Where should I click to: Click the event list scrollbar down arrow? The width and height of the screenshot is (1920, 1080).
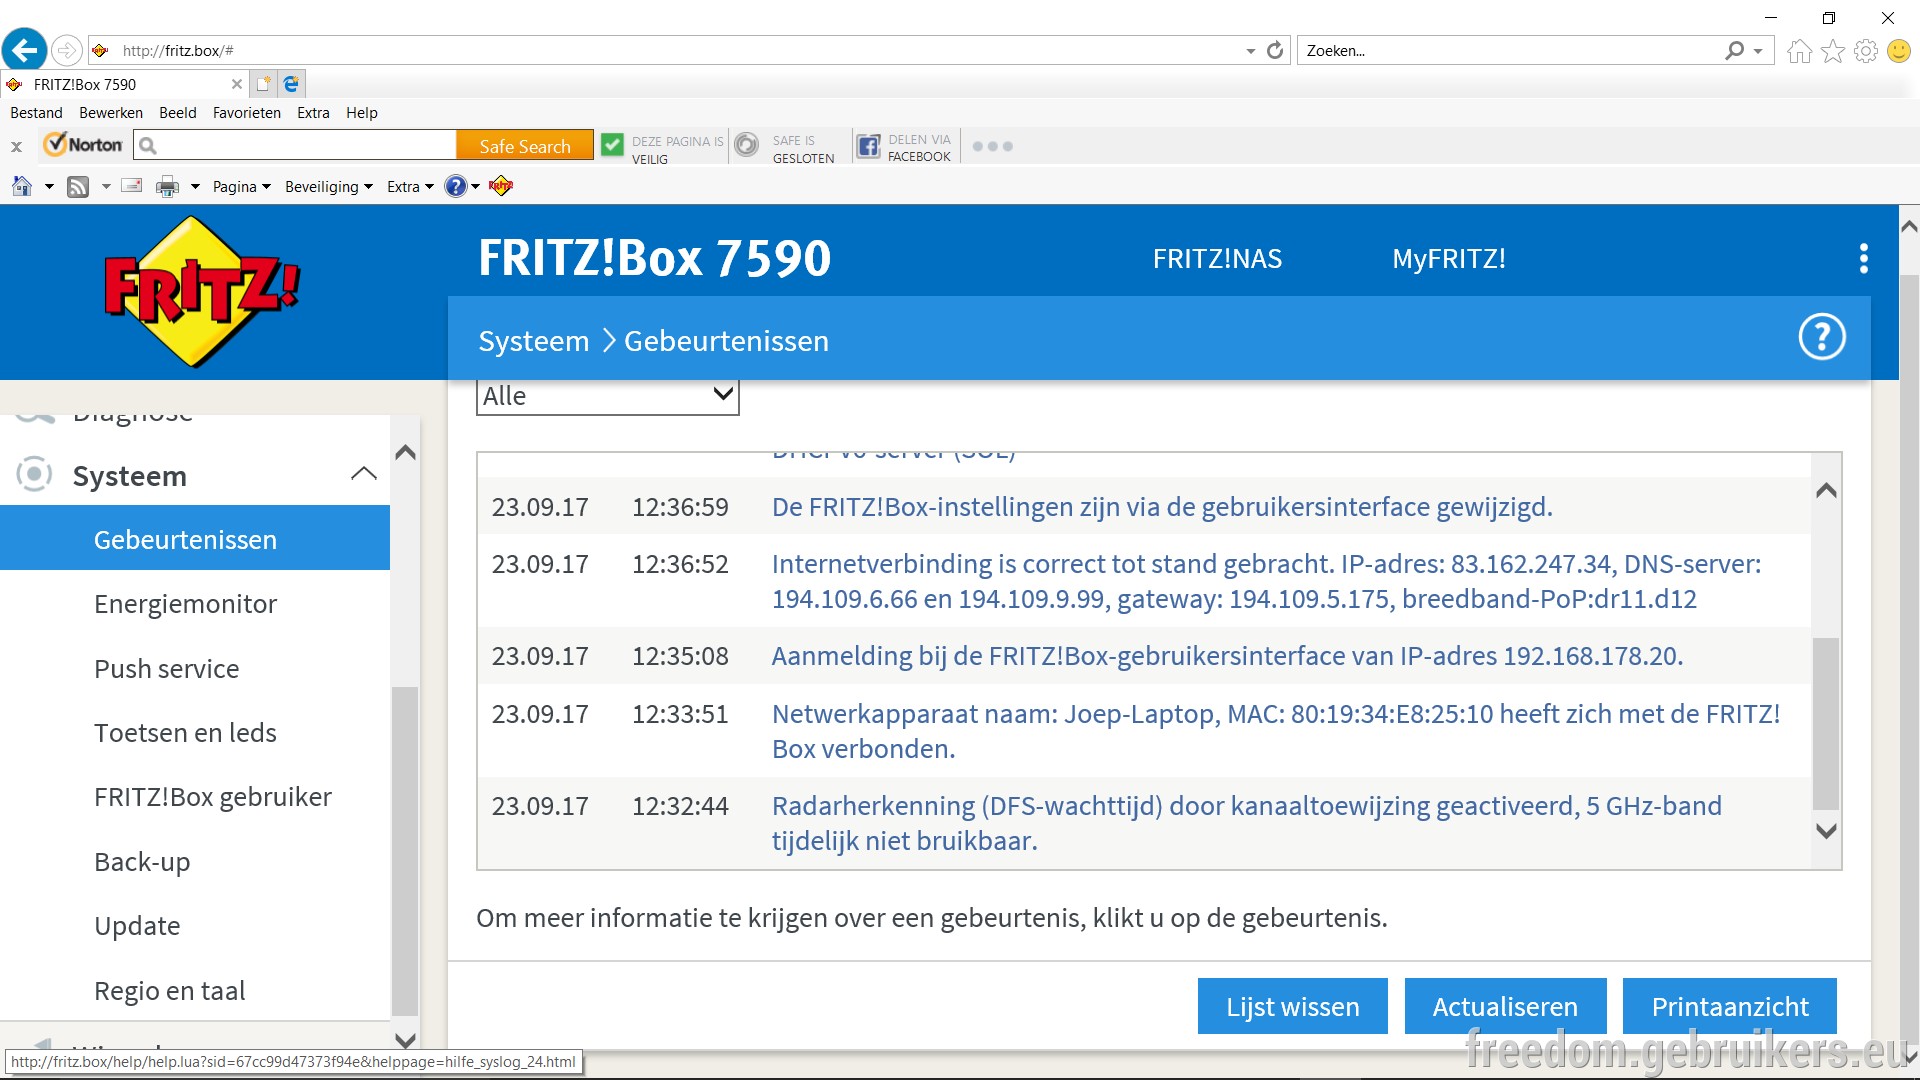click(x=1826, y=831)
